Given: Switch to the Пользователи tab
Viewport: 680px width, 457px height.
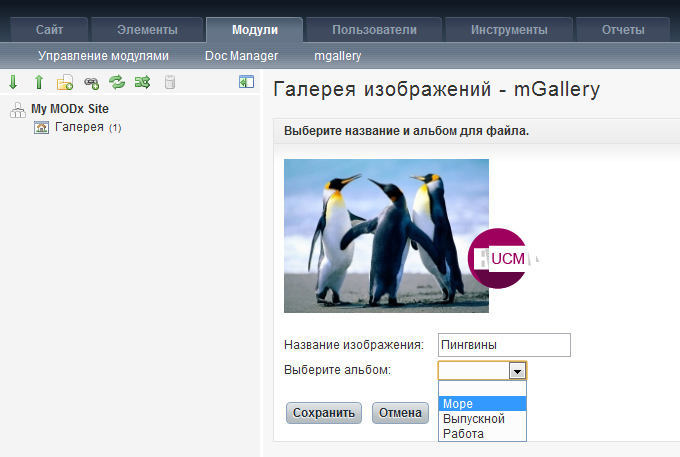Looking at the screenshot, I should 374,30.
